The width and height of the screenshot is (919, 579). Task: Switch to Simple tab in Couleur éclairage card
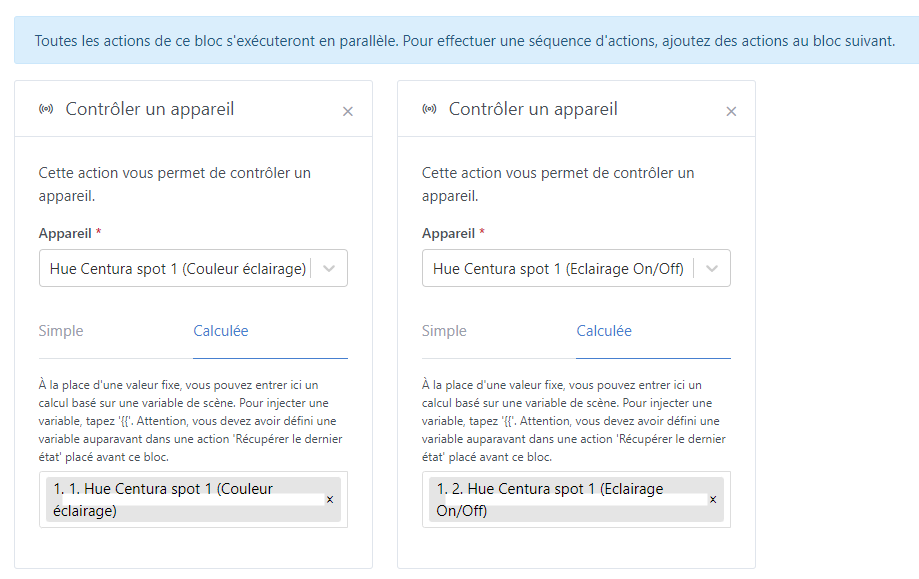(x=61, y=331)
